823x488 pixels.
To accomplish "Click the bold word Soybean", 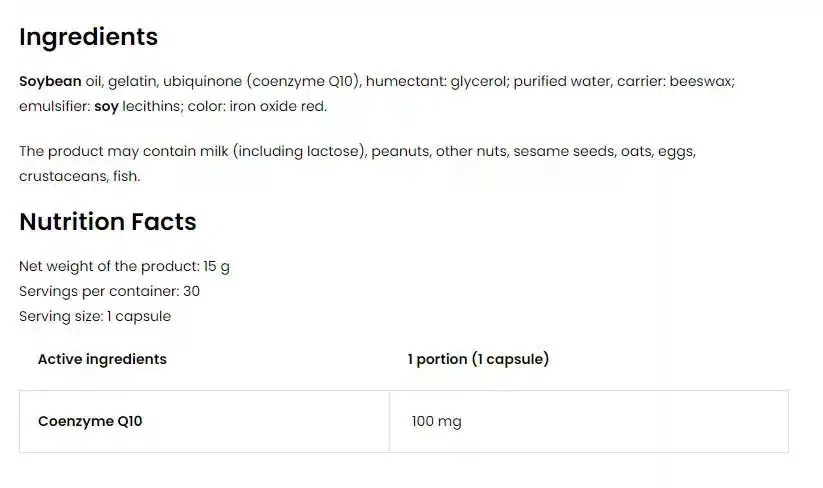I will click(50, 81).
